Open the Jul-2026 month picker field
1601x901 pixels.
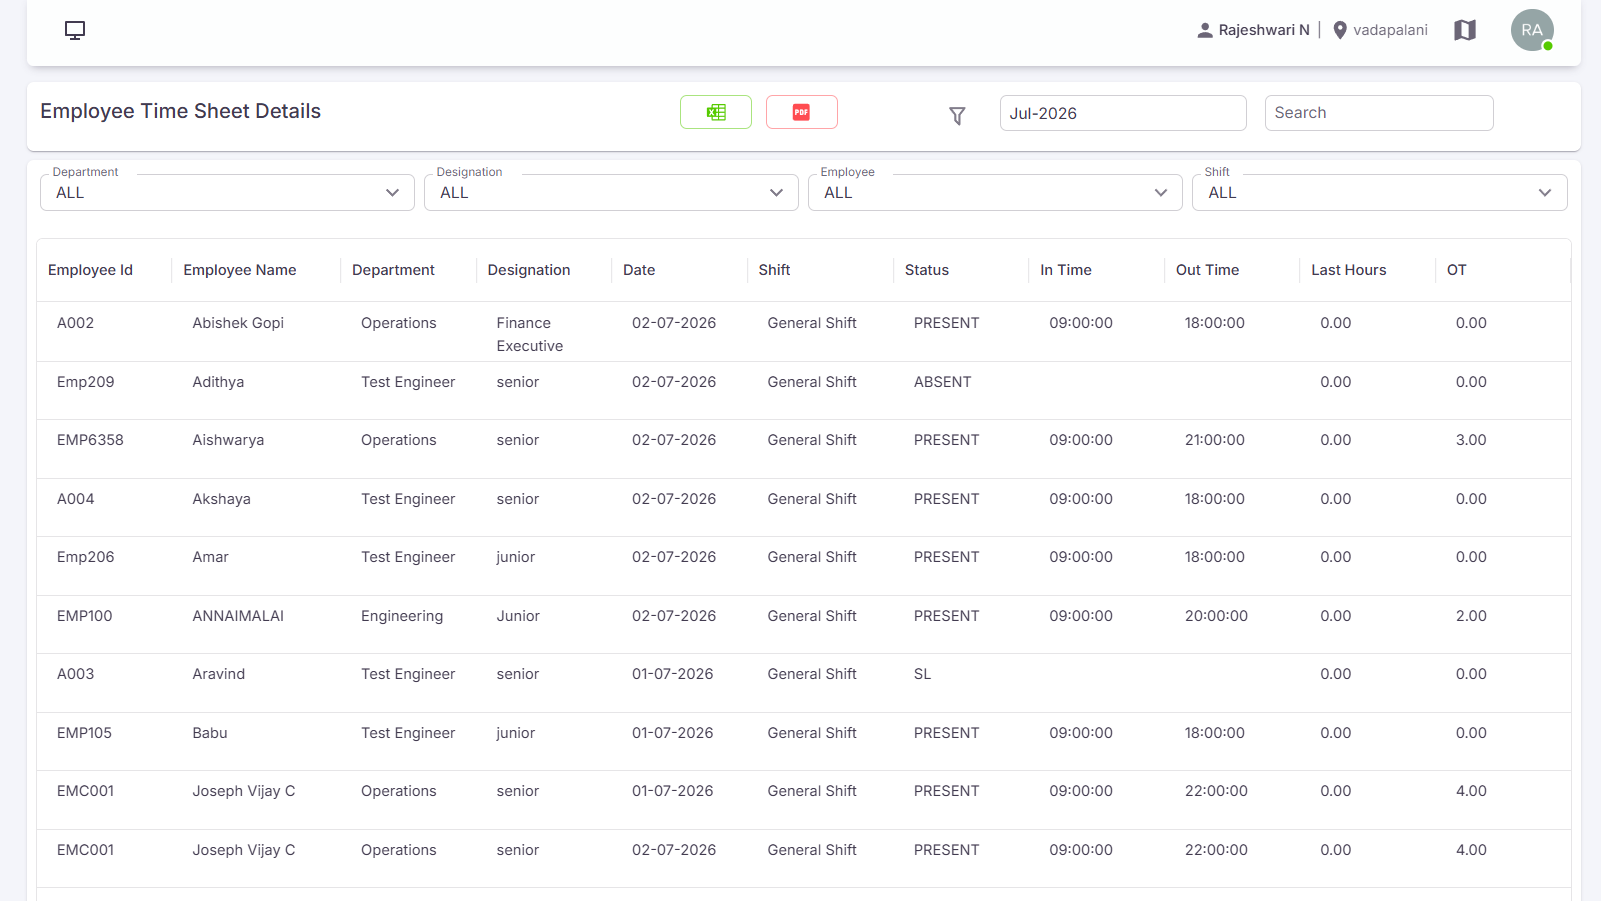click(x=1123, y=113)
